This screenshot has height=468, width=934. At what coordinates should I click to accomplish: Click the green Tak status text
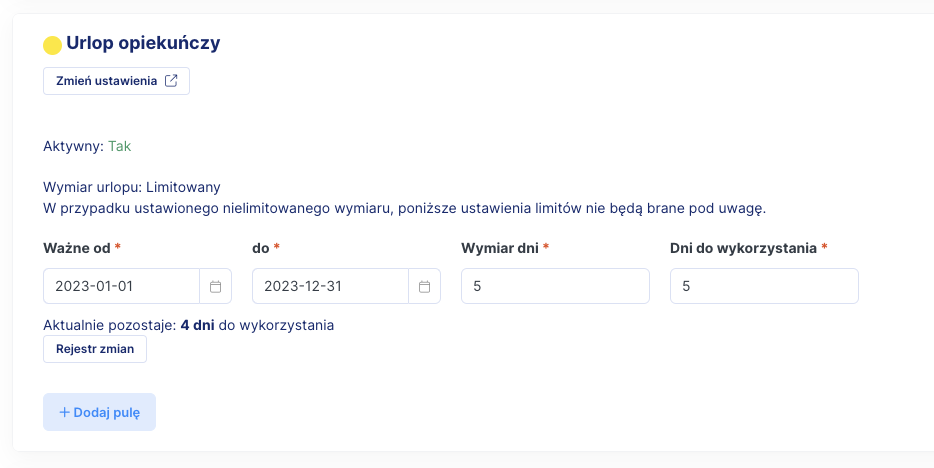pyautogui.click(x=119, y=146)
